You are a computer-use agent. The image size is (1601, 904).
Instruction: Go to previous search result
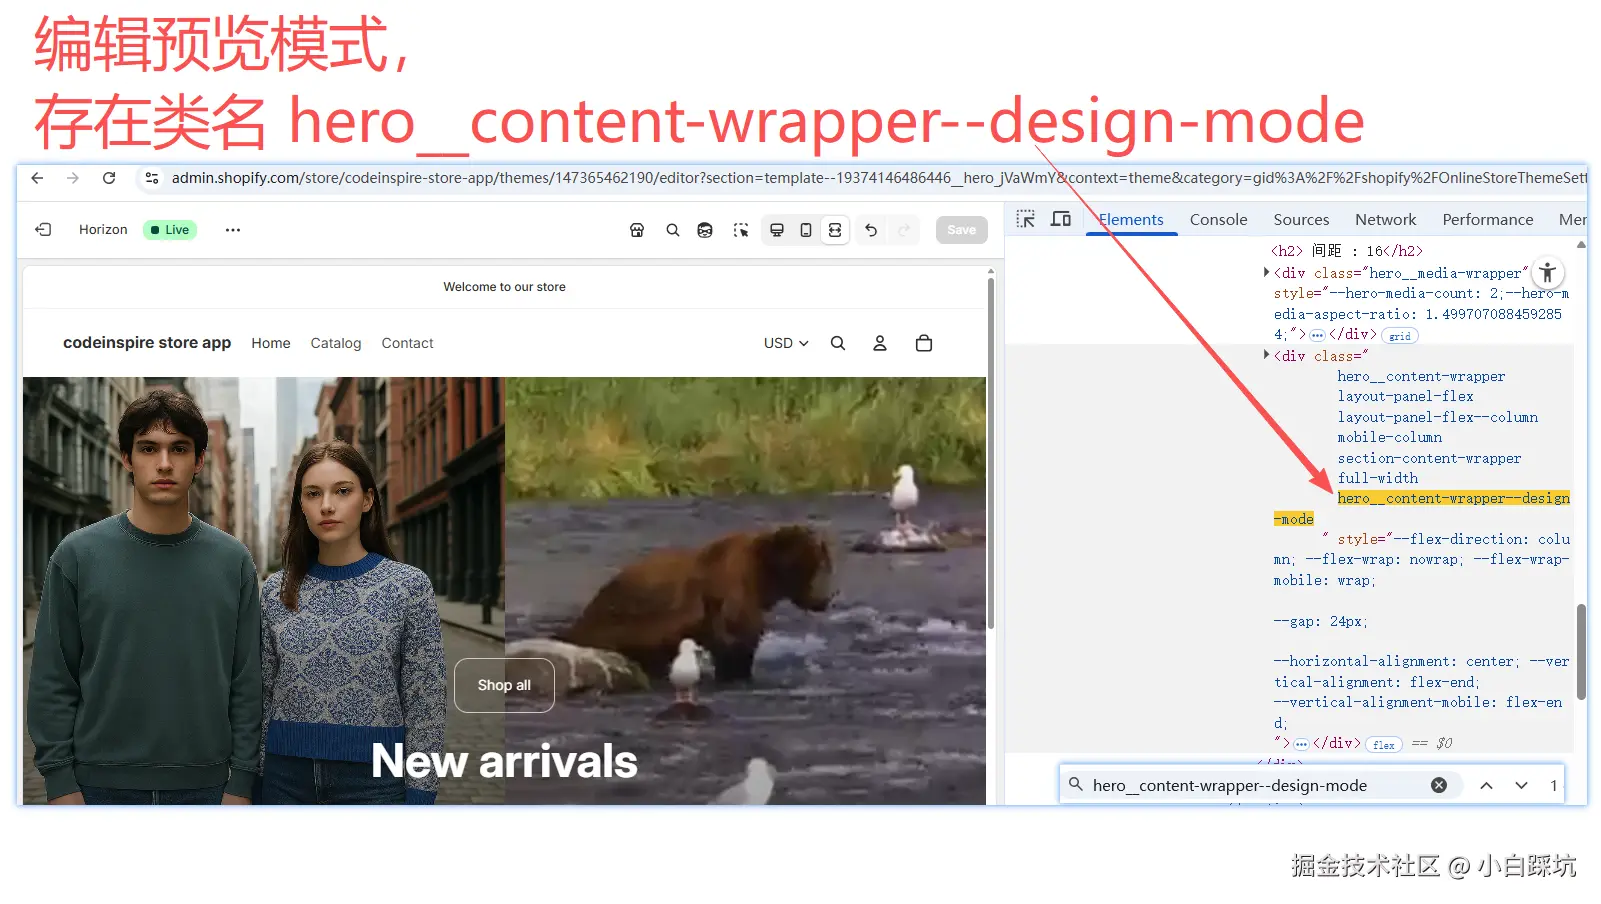click(x=1487, y=786)
